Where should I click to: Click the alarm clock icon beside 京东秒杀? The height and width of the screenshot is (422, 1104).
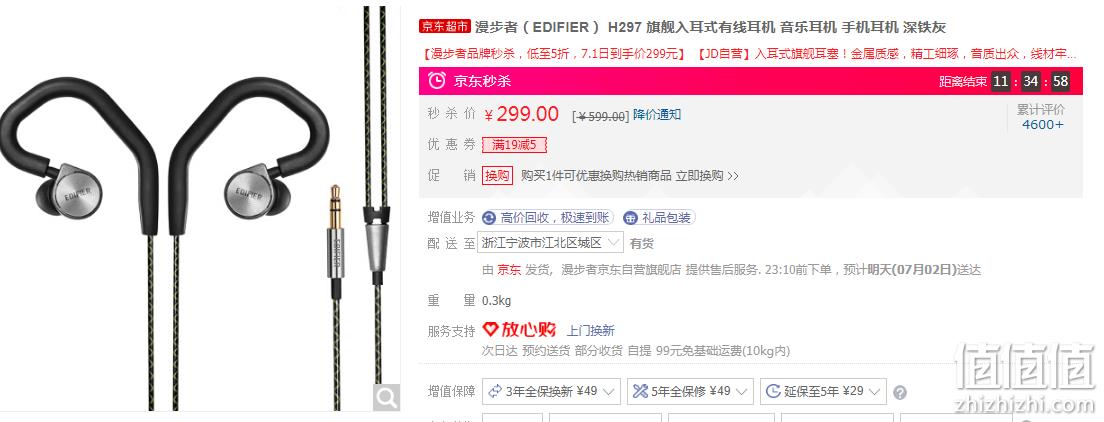[437, 81]
